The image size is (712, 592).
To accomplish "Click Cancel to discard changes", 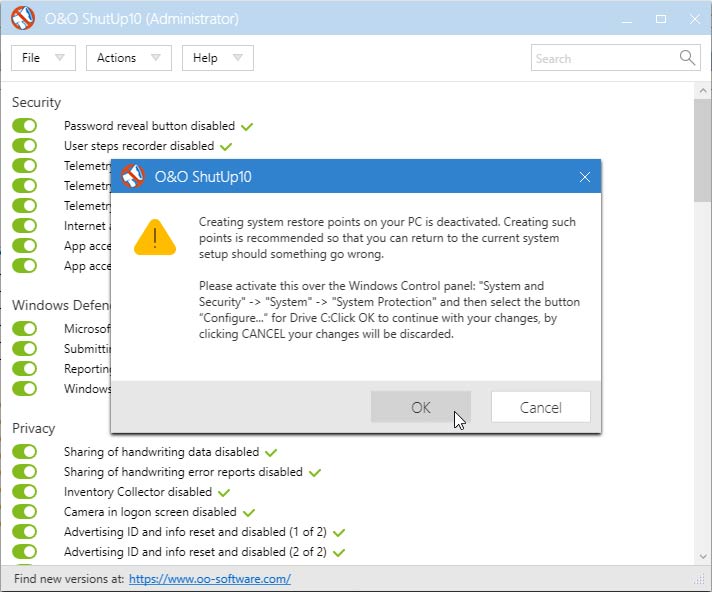I will point(540,407).
